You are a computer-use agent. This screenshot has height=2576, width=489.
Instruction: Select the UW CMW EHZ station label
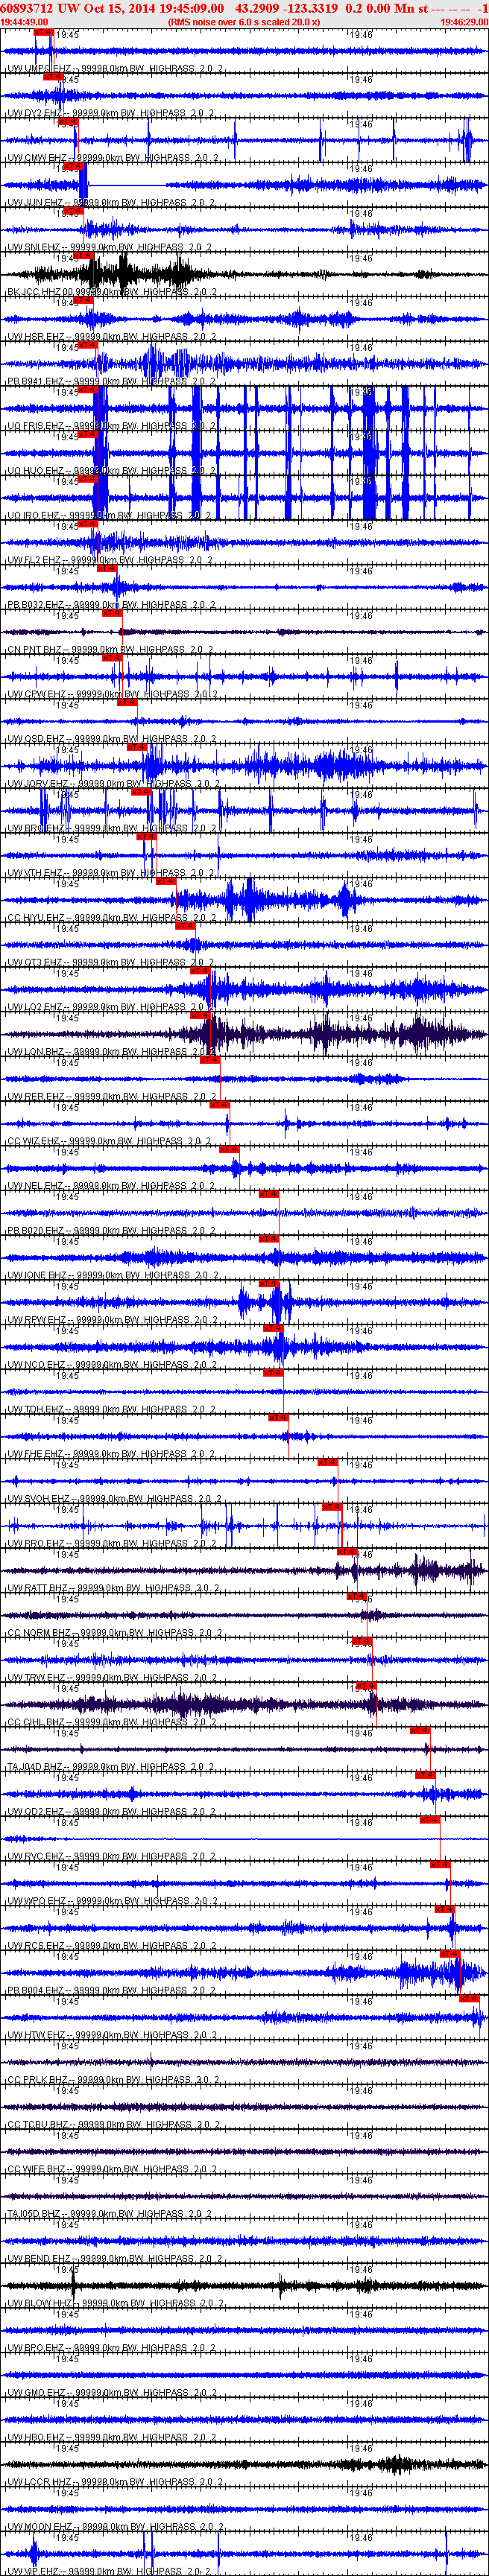113,158
